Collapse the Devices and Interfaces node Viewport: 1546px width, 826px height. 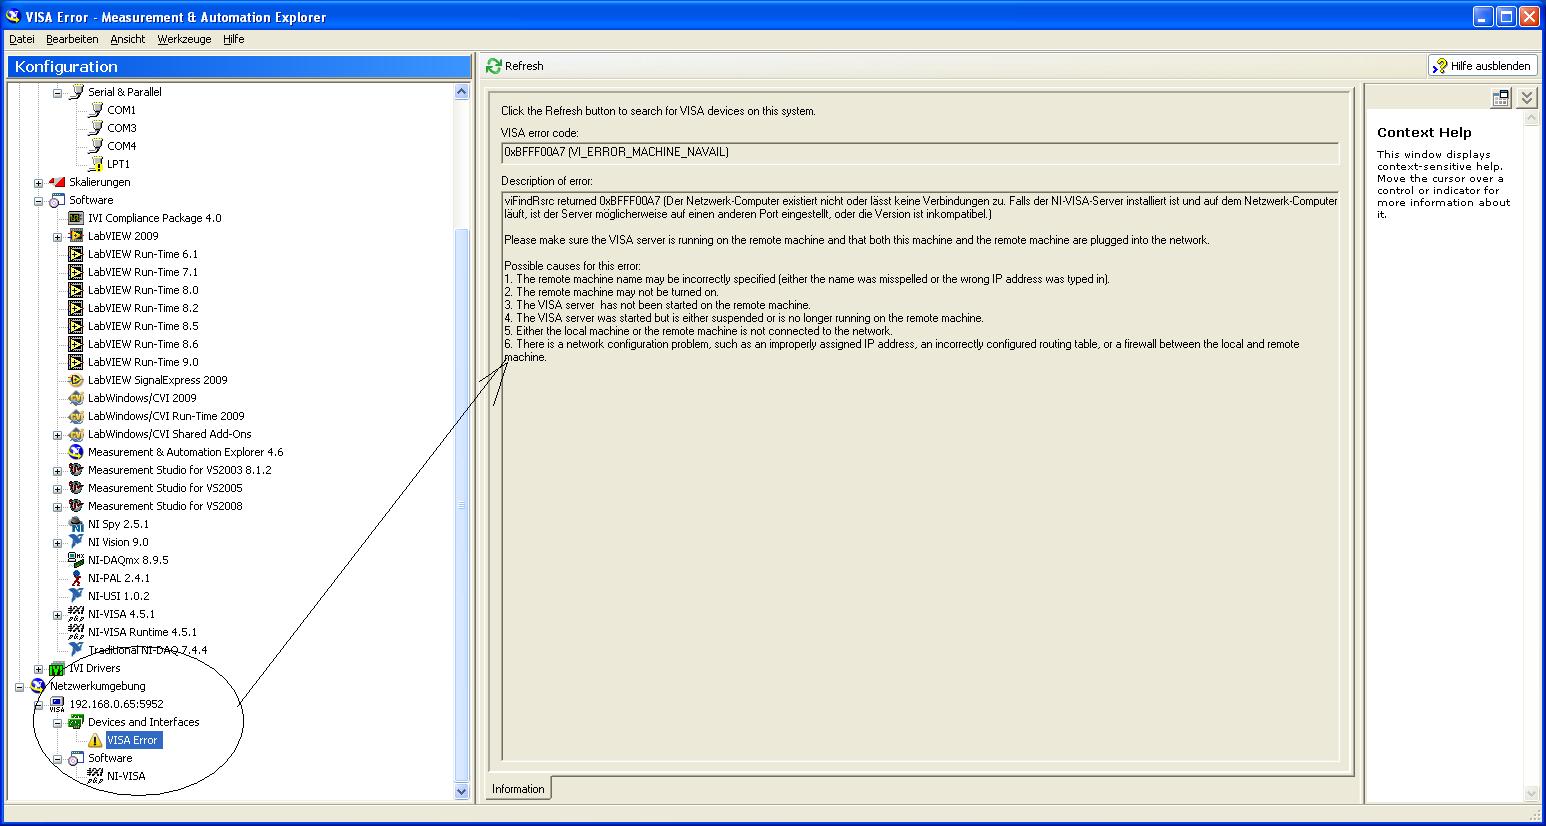tap(57, 723)
